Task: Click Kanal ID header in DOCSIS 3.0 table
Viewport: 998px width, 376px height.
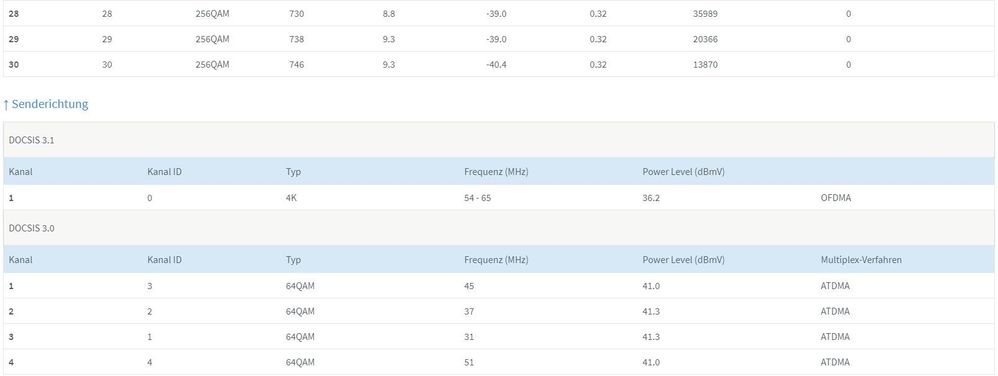Action: pyautogui.click(x=164, y=260)
